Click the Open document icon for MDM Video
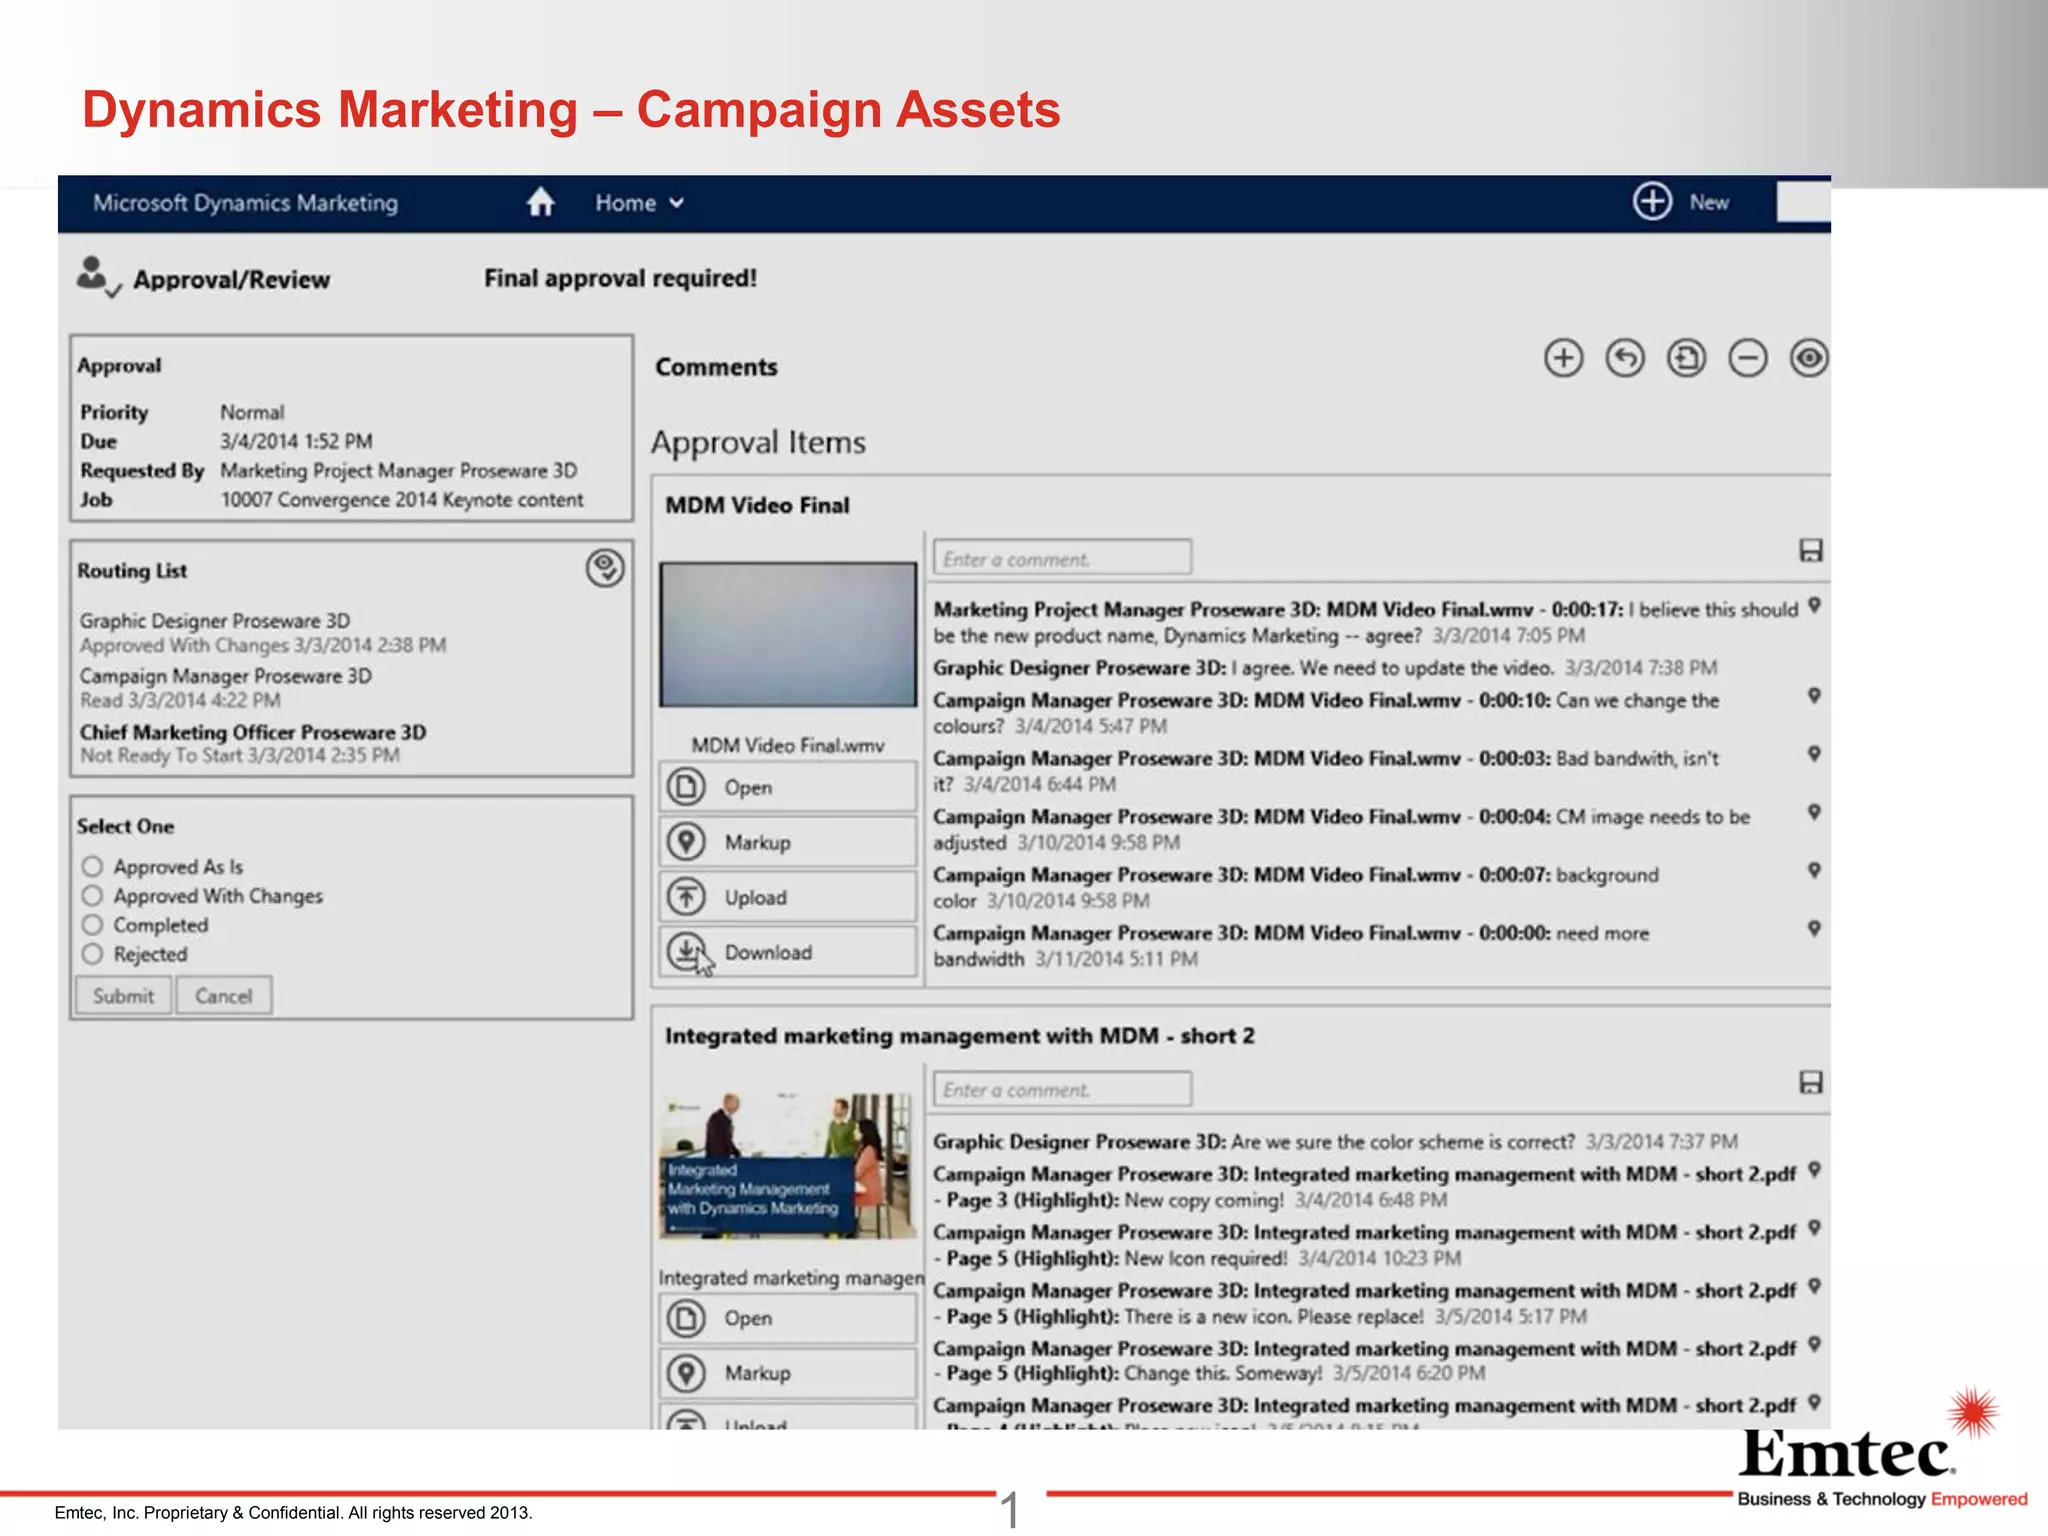 click(686, 787)
